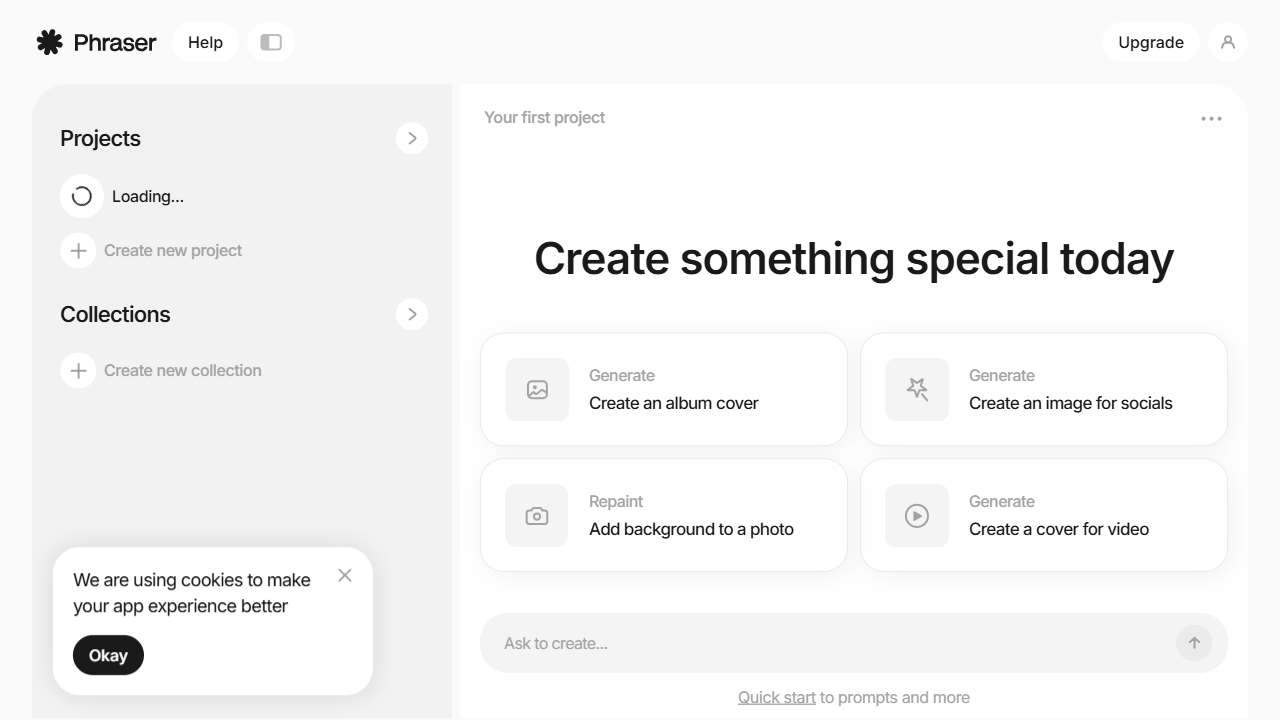This screenshot has width=1280, height=720.
Task: Expand the Projects section chevron
Action: [x=412, y=138]
